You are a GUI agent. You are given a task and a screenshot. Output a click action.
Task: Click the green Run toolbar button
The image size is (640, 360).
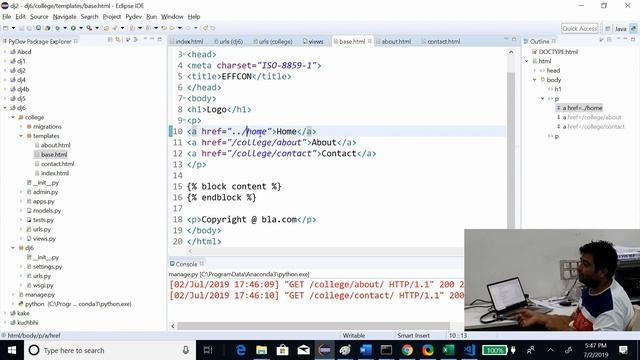(x=73, y=28)
